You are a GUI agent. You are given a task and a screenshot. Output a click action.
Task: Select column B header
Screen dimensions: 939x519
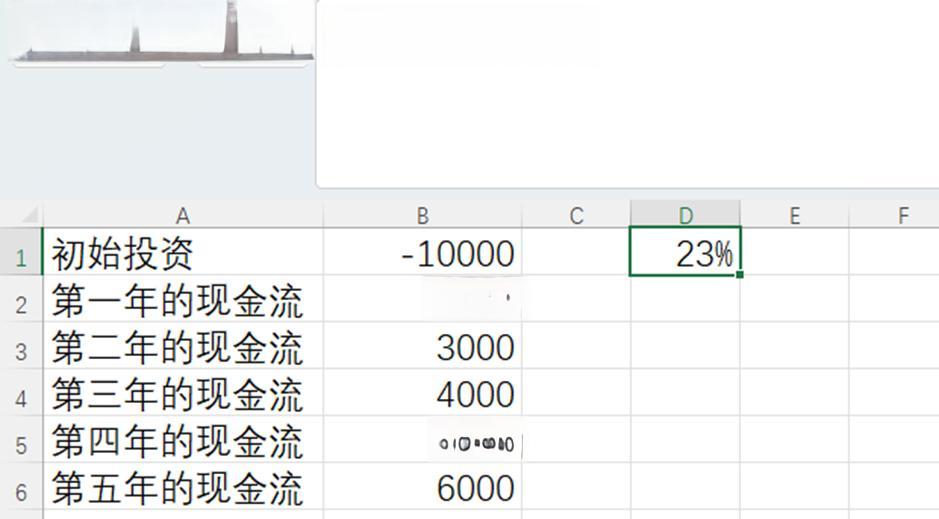422,215
